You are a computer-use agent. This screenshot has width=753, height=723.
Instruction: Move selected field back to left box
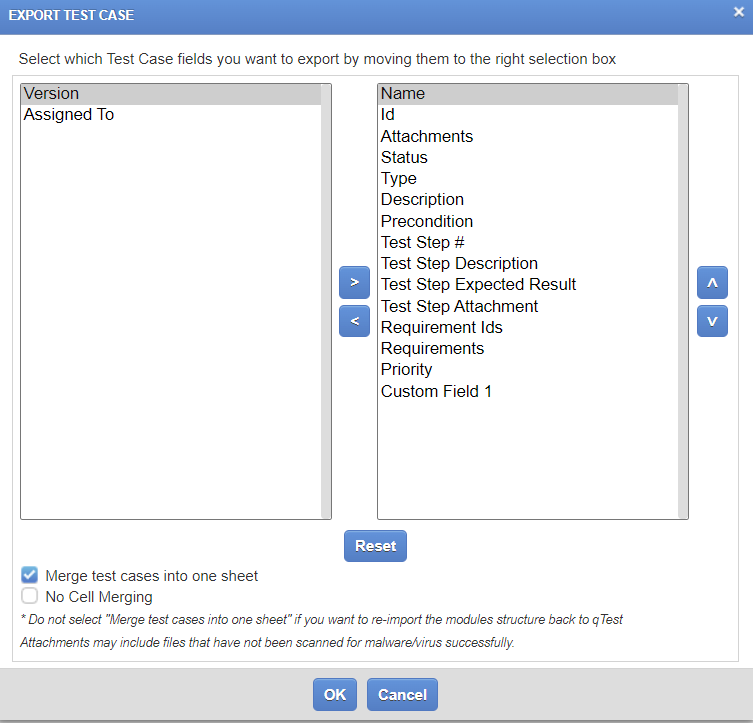point(354,321)
